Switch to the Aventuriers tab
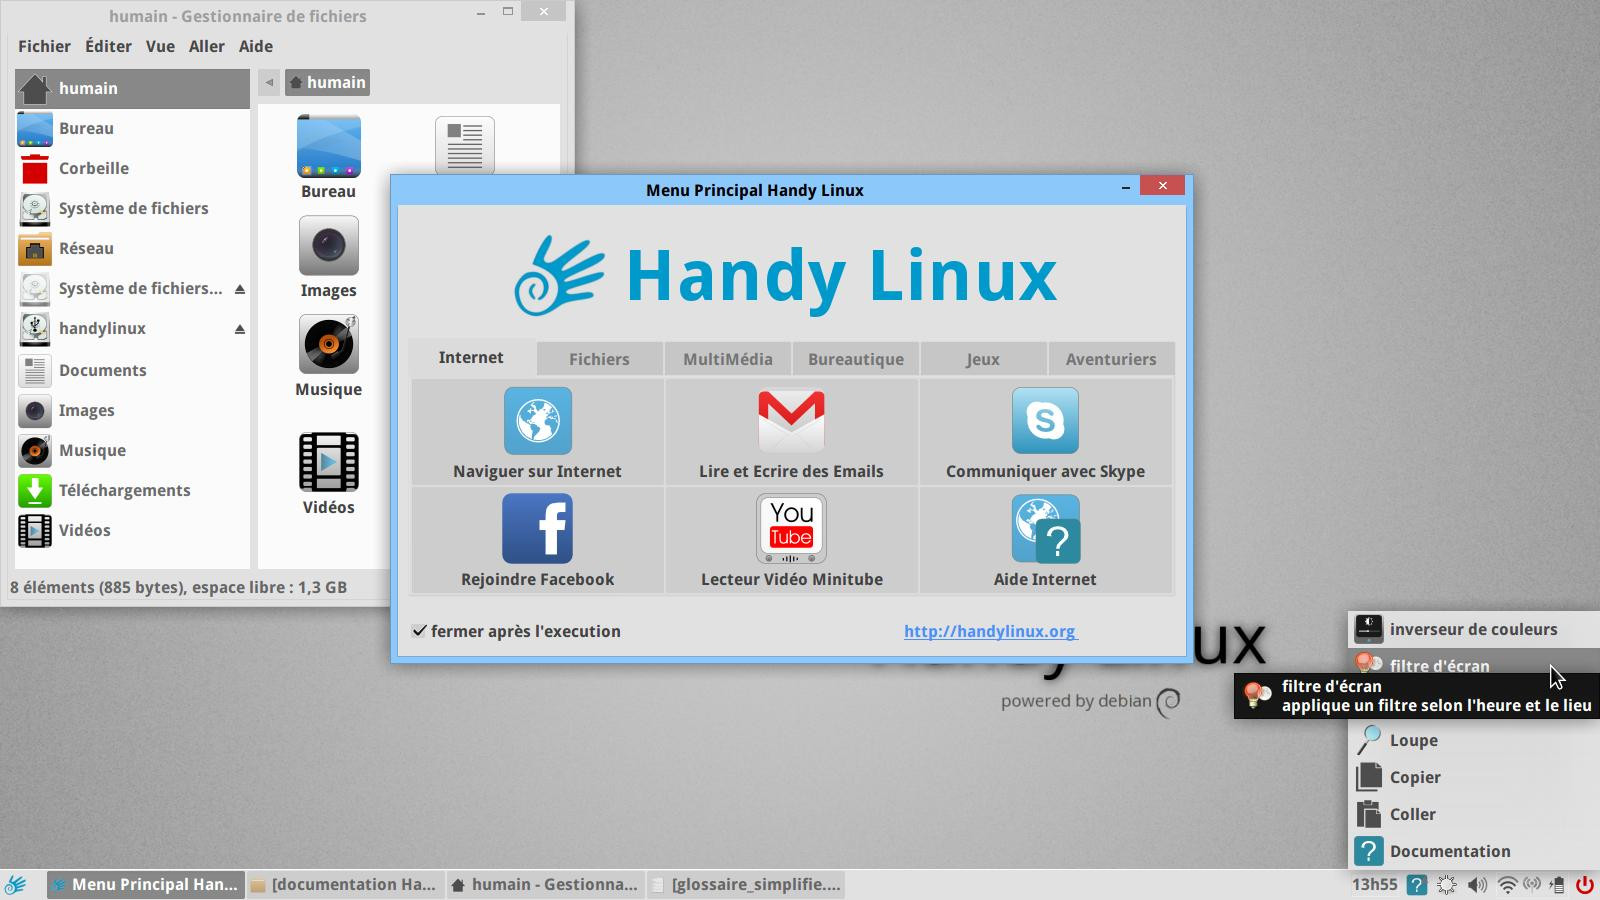Screen dimensions: 1600x900 pyautogui.click(x=1111, y=359)
